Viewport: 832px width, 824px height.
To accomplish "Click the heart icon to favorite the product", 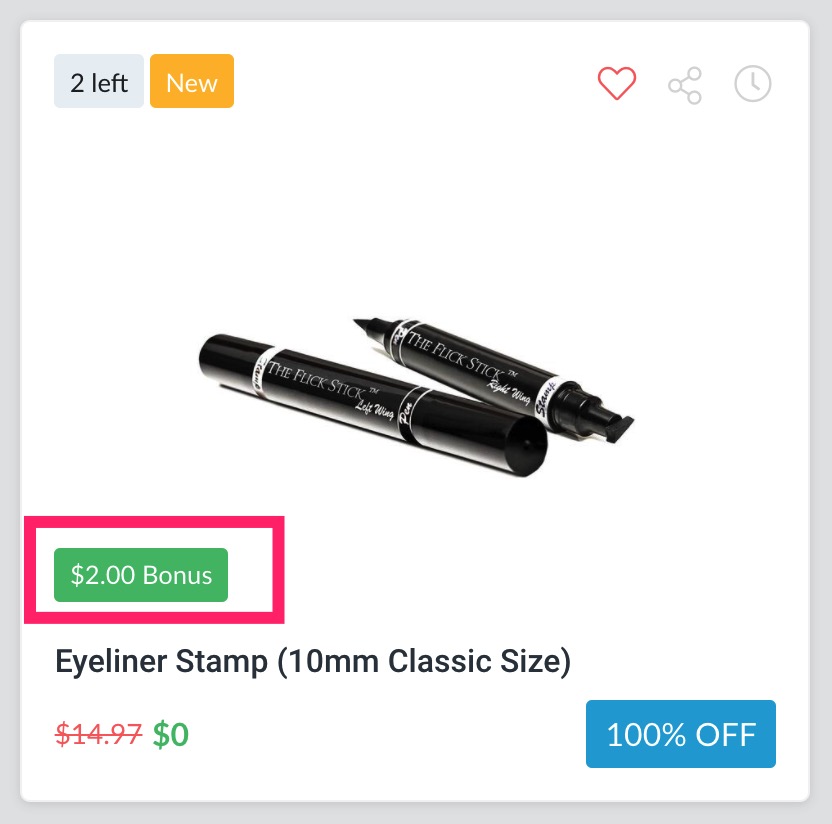I will pos(617,84).
